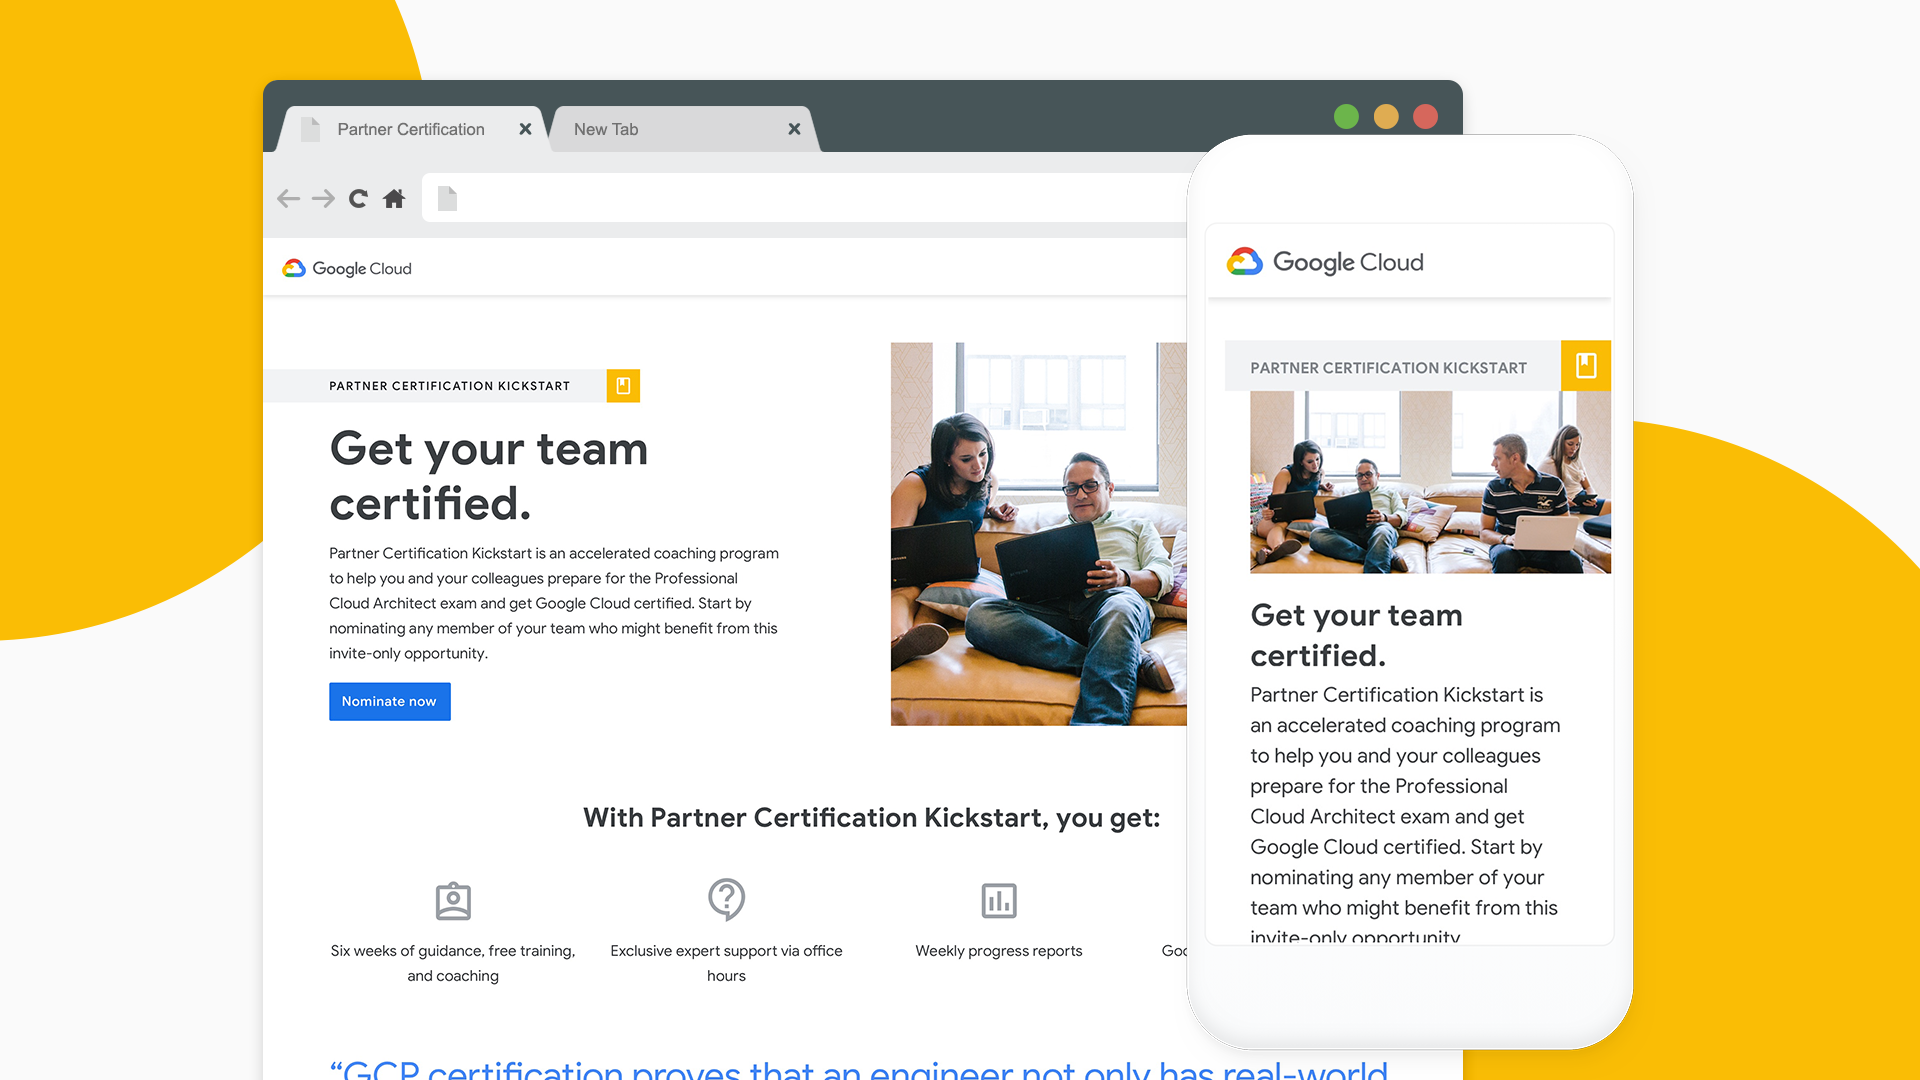Click the phone PARTNER CERTIFICATION KICKSTART label
Screen dimensions: 1920x1080
[1388, 368]
